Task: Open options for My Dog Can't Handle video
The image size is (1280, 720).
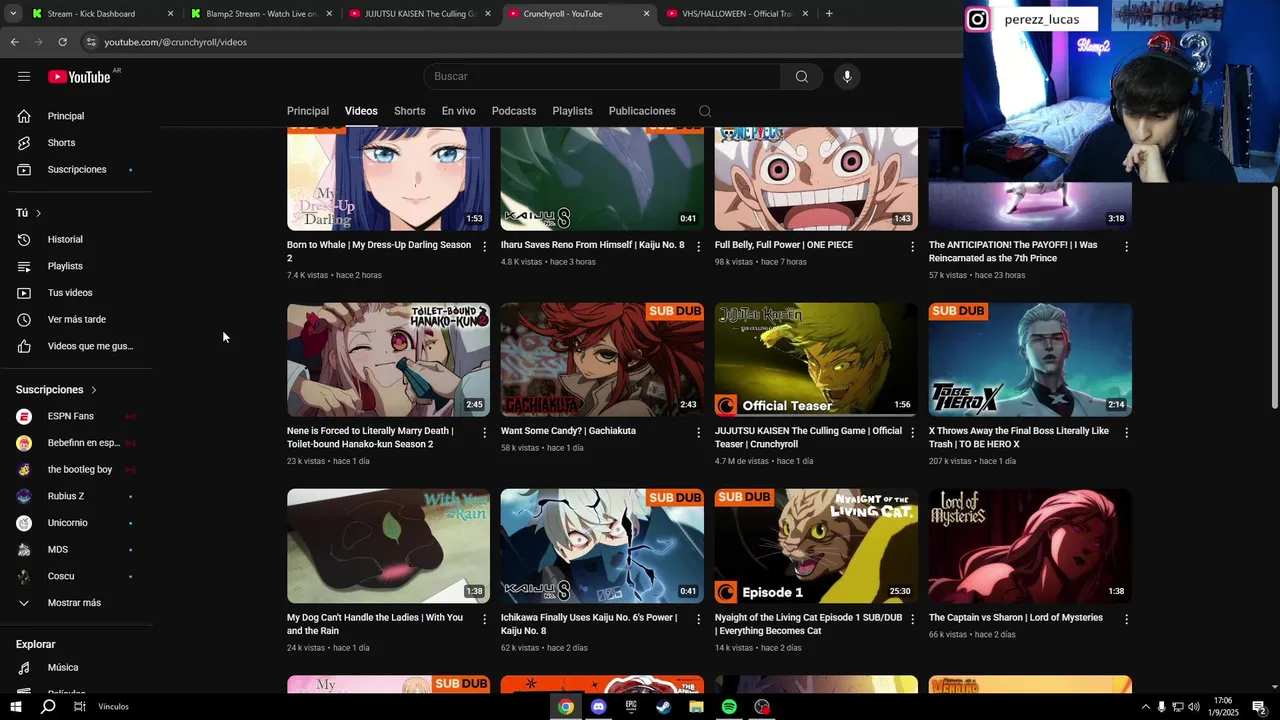Action: [485, 619]
